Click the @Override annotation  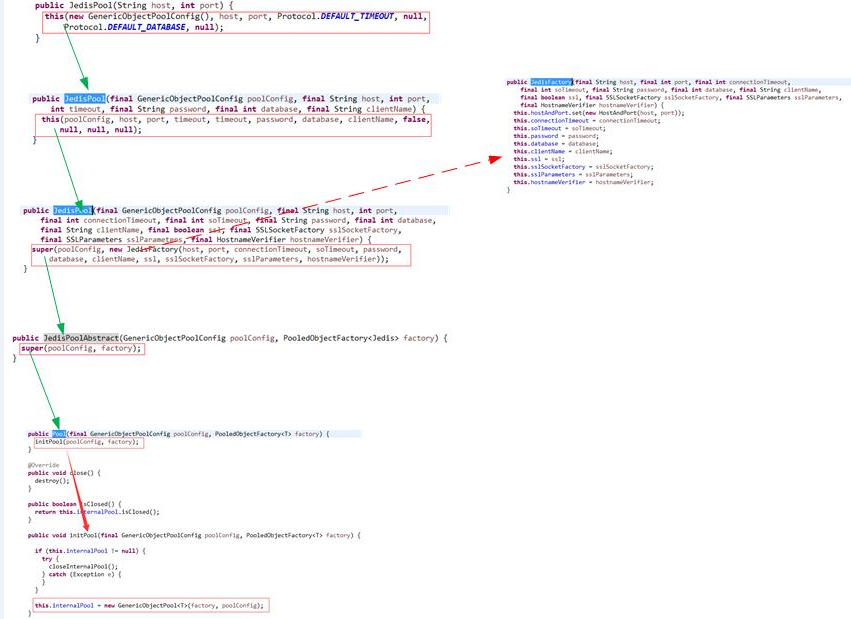click(43, 465)
